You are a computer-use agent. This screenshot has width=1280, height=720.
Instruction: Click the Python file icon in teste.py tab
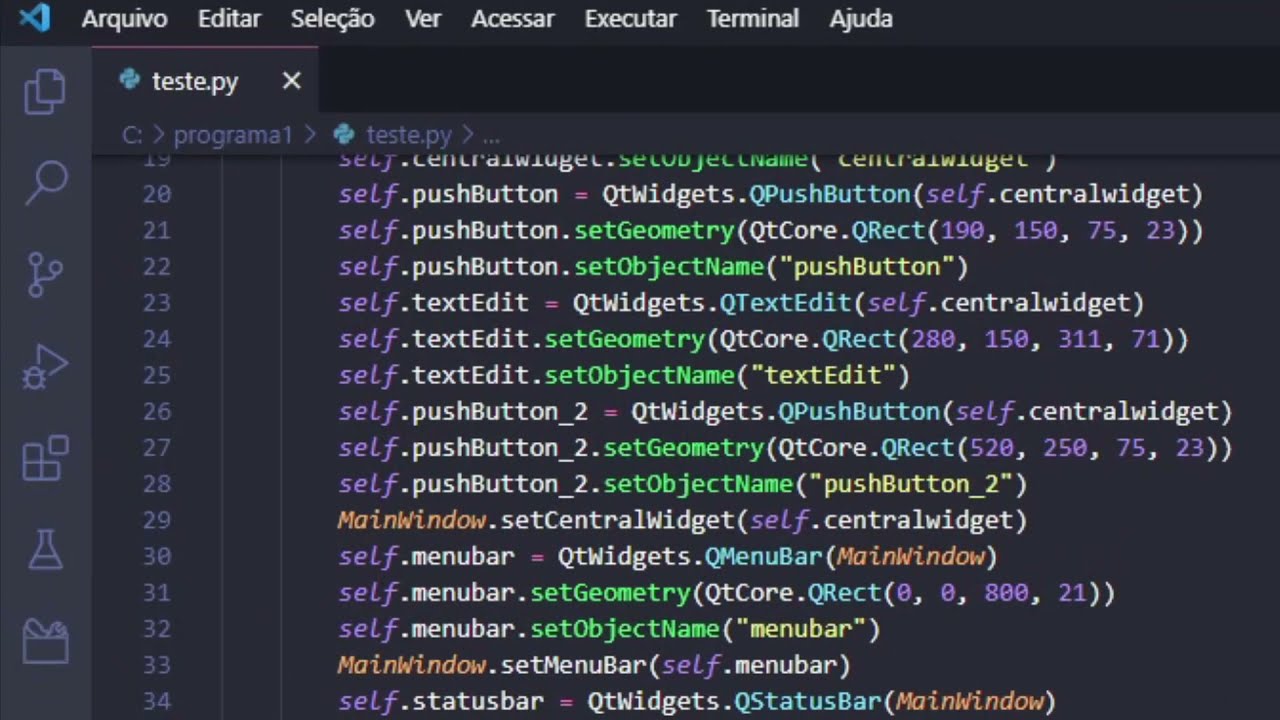[x=129, y=80]
